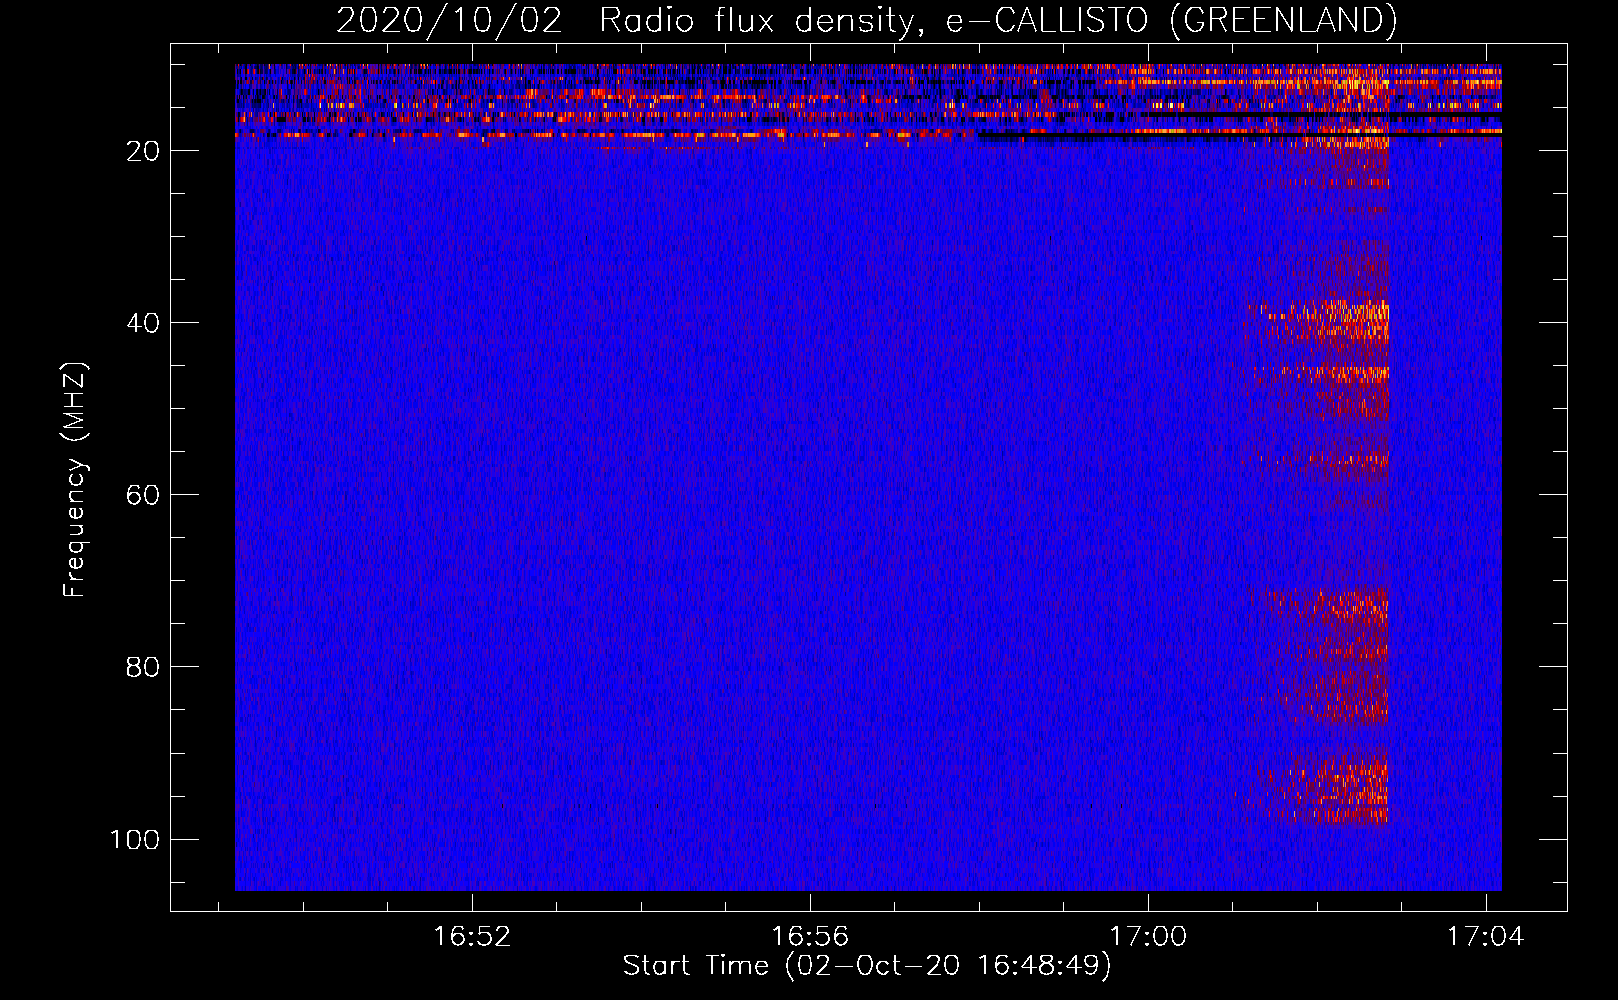Click the 60 frequency tick label
1618x1000 pixels.
(x=143, y=495)
